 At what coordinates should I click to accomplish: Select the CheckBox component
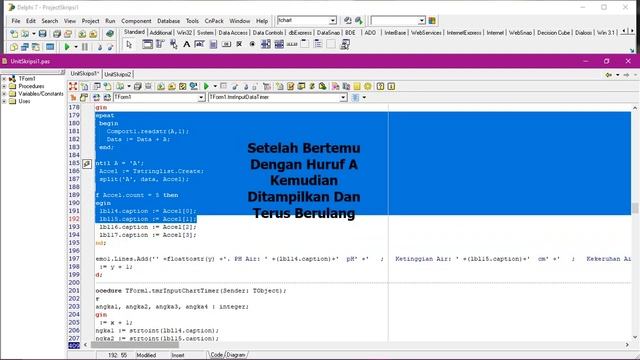click(x=239, y=44)
